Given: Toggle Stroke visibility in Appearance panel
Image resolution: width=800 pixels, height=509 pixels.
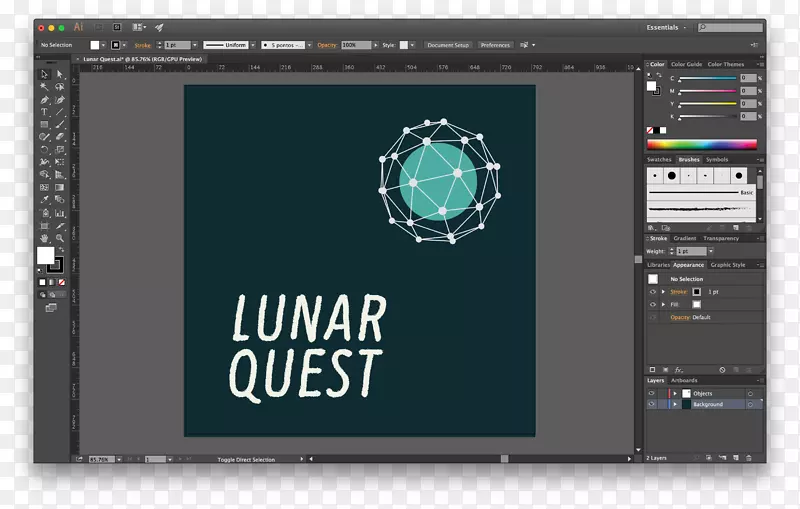Looking at the screenshot, I should tap(652, 292).
